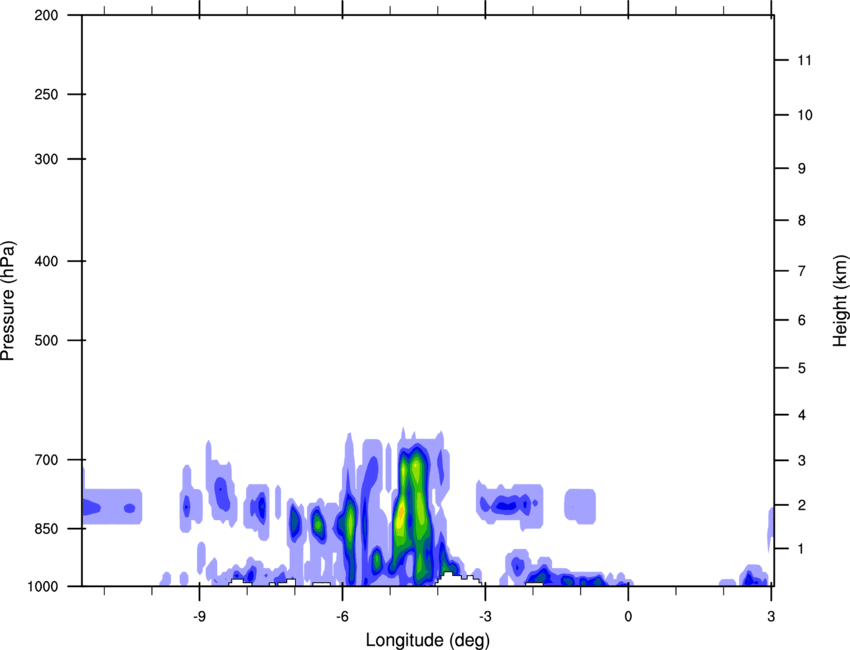Screen dimensions: 850x650
Task: Select the 700 pressure tick label
Action: click(46, 460)
